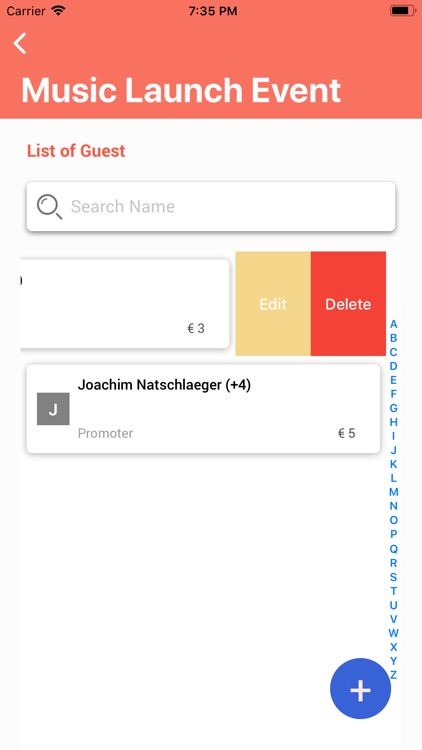The width and height of the screenshot is (422, 750).
Task: Jump to letter V in the index
Action: 393,619
